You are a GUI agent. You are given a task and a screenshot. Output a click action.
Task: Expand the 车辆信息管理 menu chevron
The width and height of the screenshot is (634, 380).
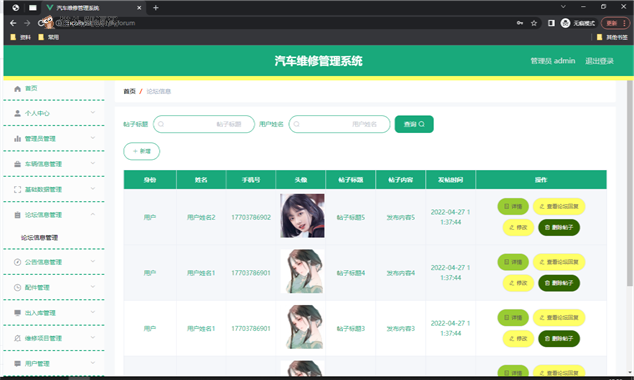(93, 163)
